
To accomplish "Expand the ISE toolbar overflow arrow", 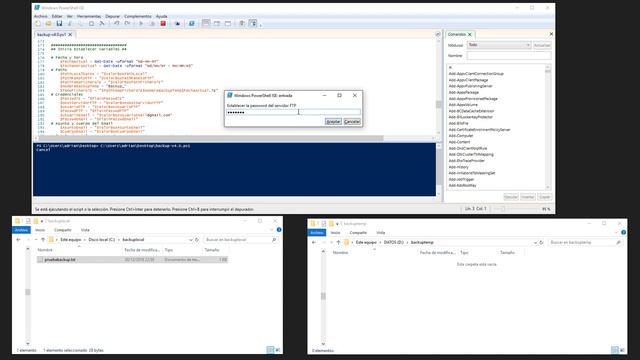I will coord(261,25).
